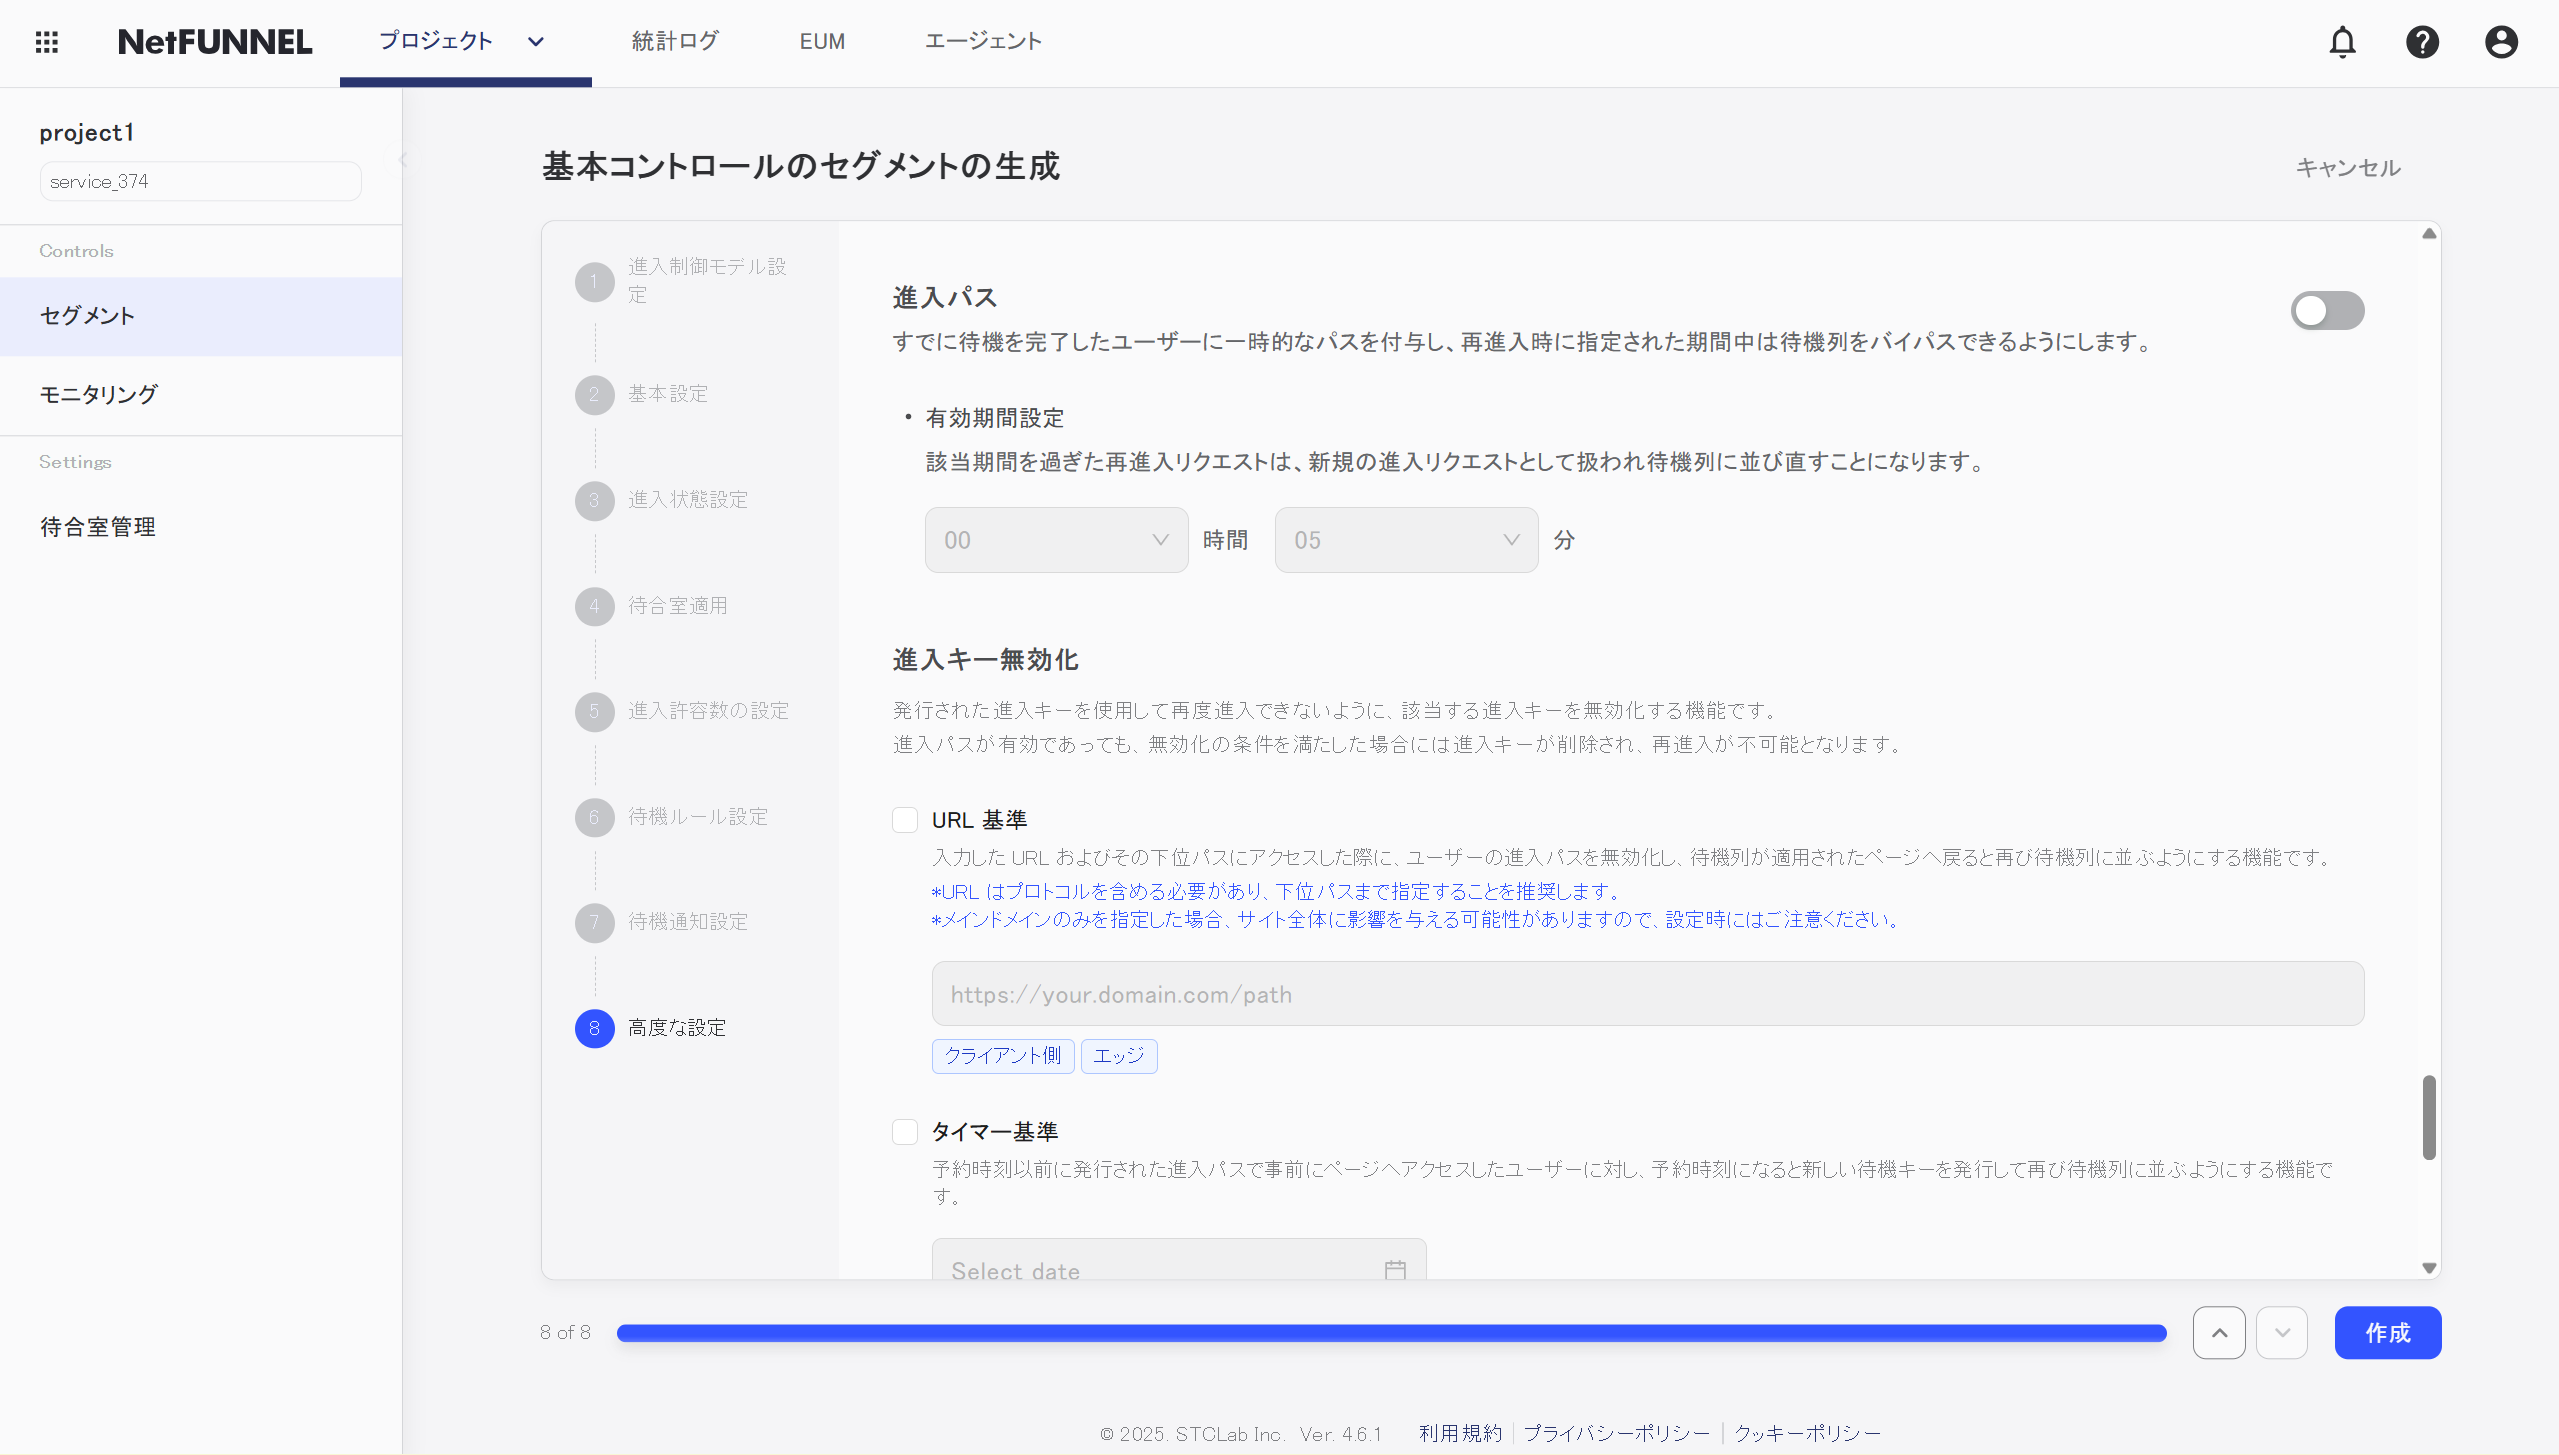2559x1455 pixels.
Task: Enable the 進入パス toggle switch
Action: click(x=2327, y=310)
